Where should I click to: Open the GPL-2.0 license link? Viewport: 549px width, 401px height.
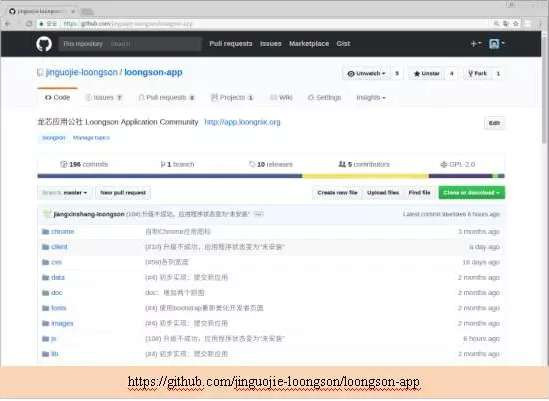click(458, 164)
